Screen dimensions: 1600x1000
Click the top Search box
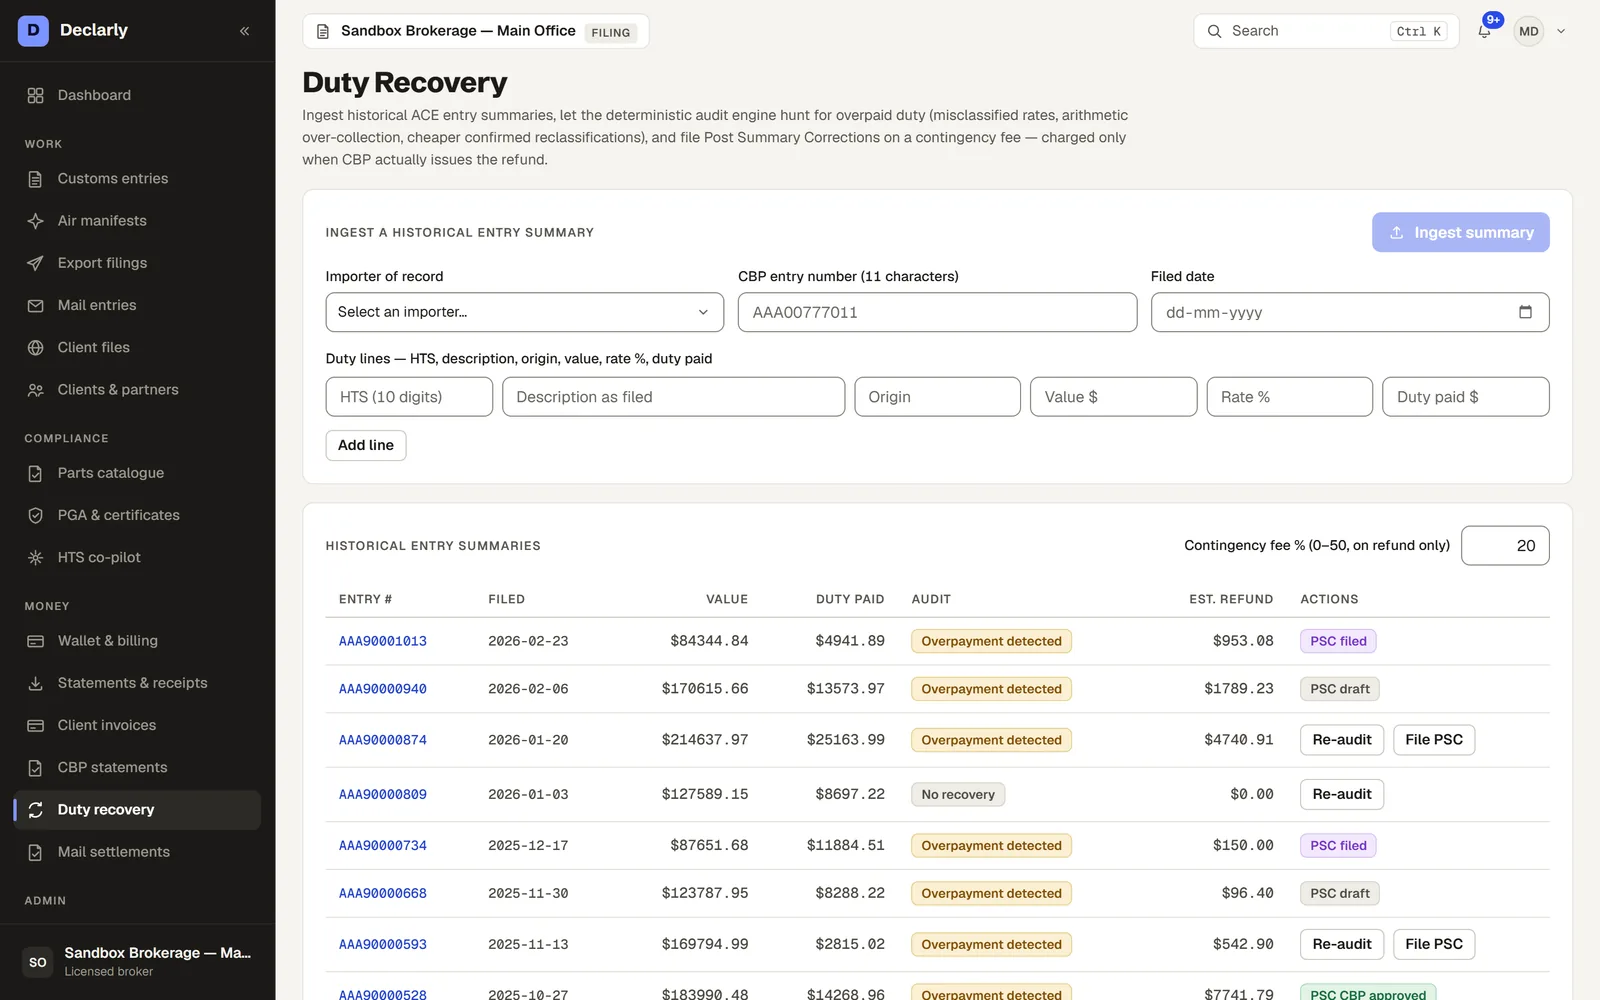pyautogui.click(x=1326, y=31)
